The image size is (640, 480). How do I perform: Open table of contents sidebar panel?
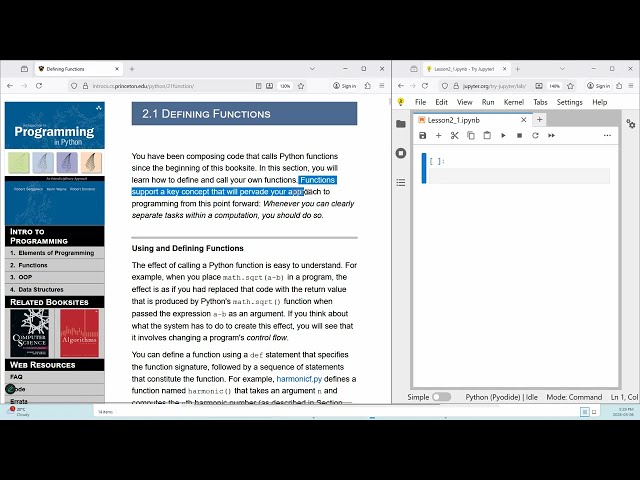tap(401, 182)
